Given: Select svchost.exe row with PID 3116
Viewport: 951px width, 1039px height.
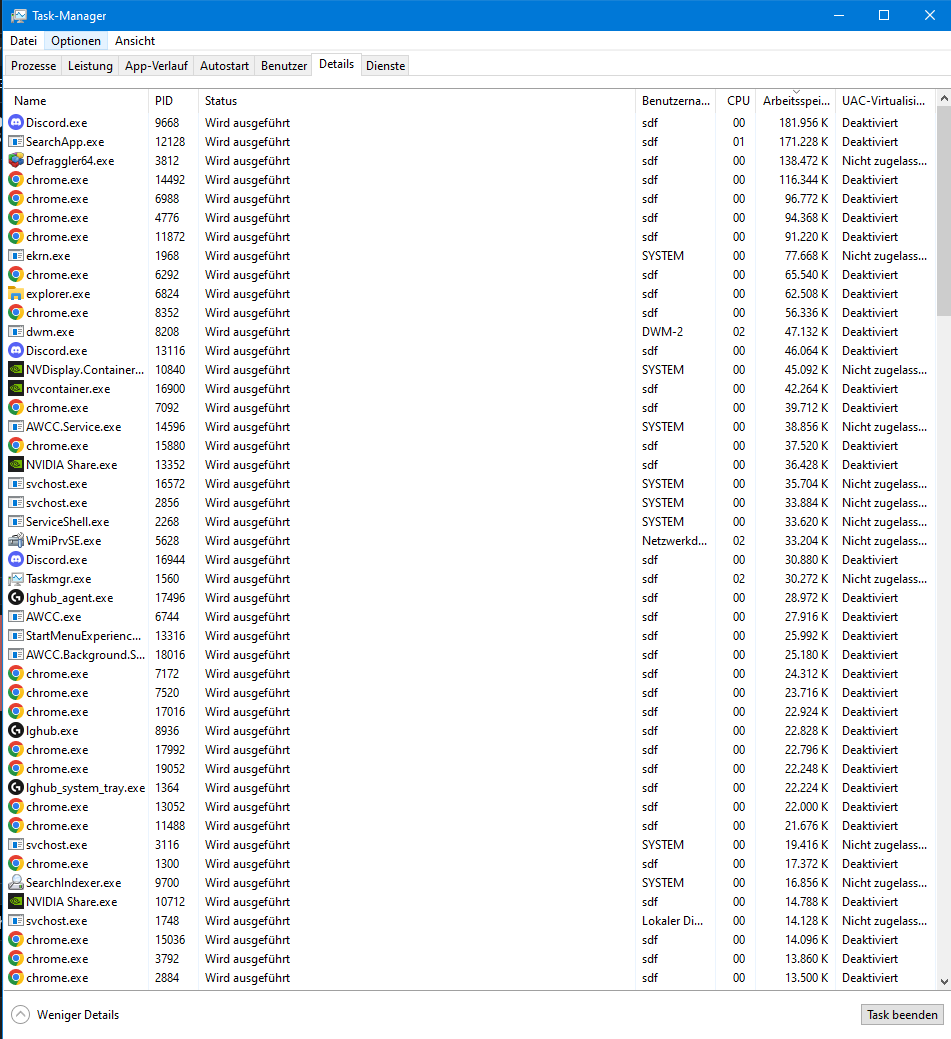Looking at the screenshot, I should click(469, 845).
